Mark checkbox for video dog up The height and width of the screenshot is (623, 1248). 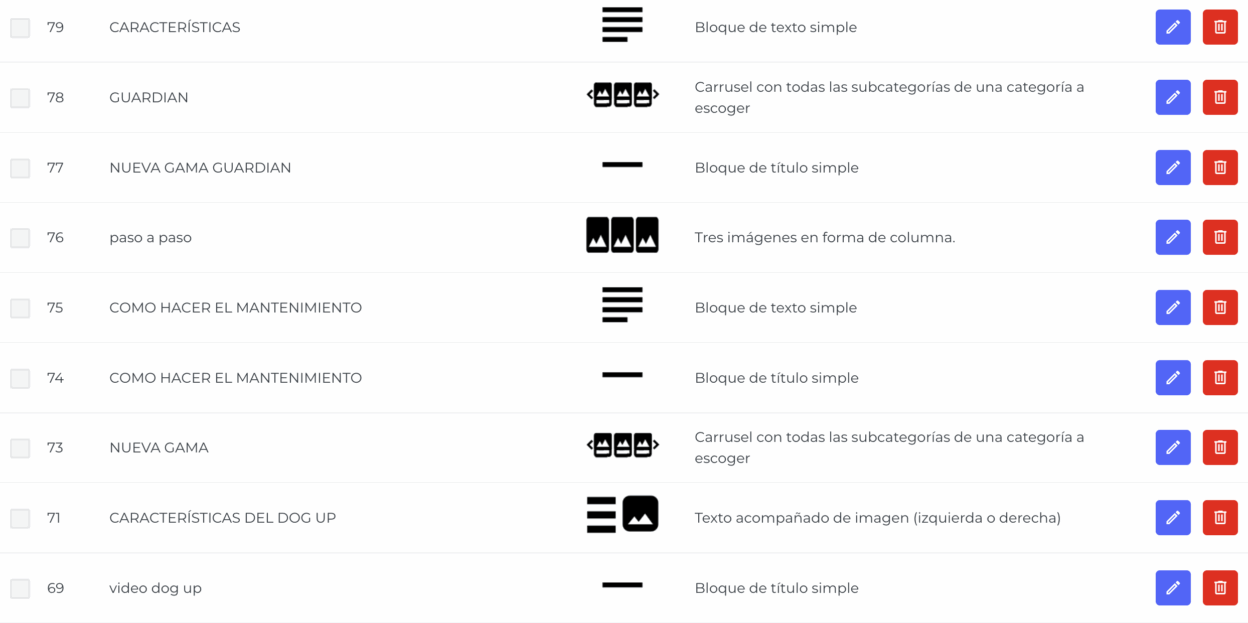tap(20, 588)
